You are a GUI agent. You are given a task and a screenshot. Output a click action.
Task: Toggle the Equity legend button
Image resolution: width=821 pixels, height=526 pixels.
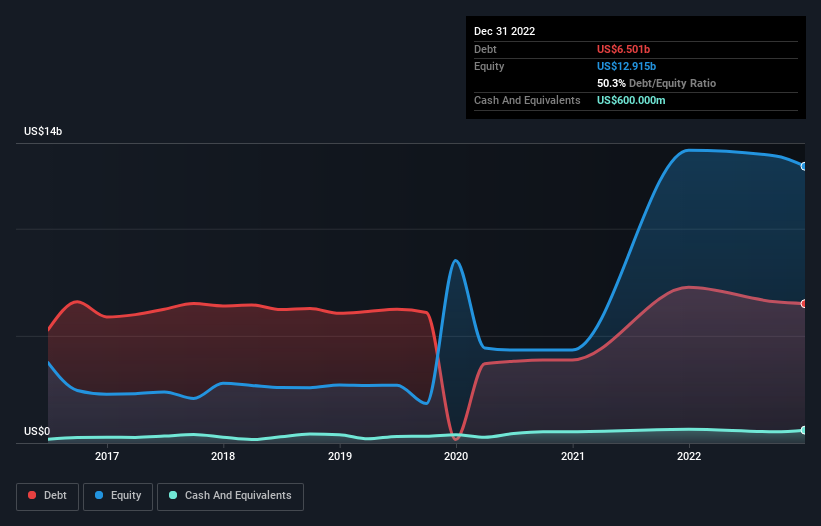point(118,496)
